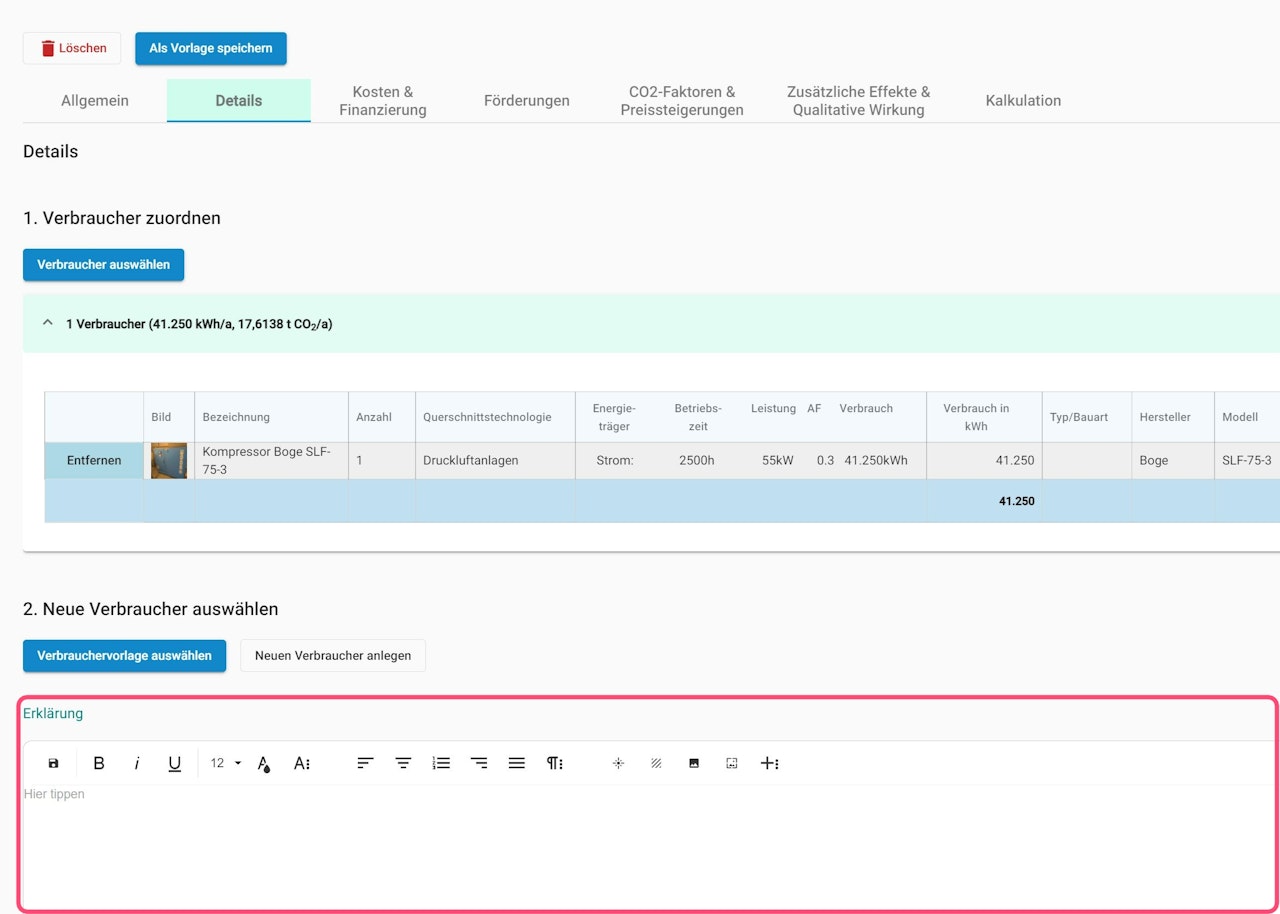Toggle italic text formatting
1280x914 pixels.
pos(137,763)
